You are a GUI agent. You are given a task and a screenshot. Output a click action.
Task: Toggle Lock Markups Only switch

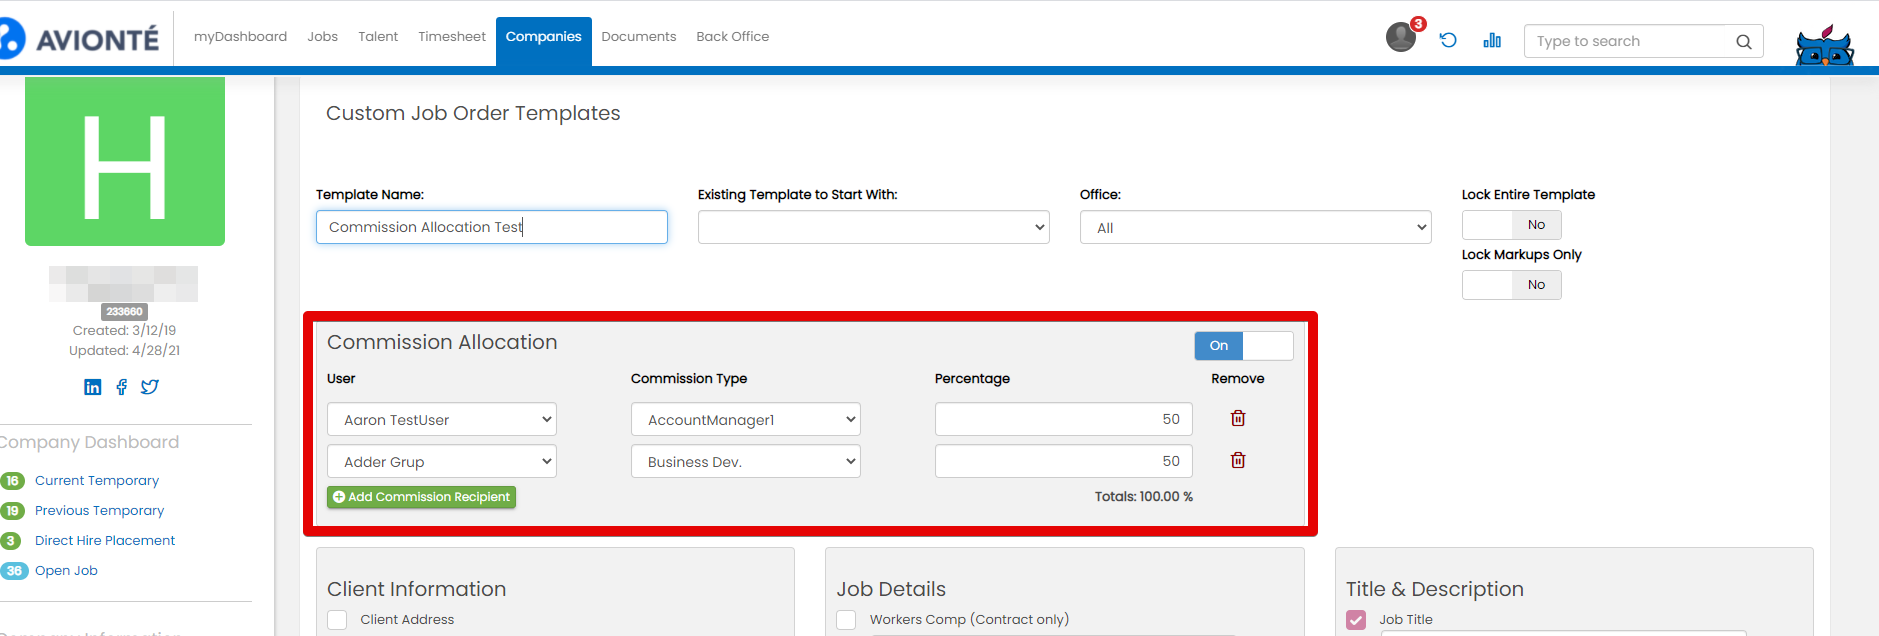click(x=1511, y=285)
